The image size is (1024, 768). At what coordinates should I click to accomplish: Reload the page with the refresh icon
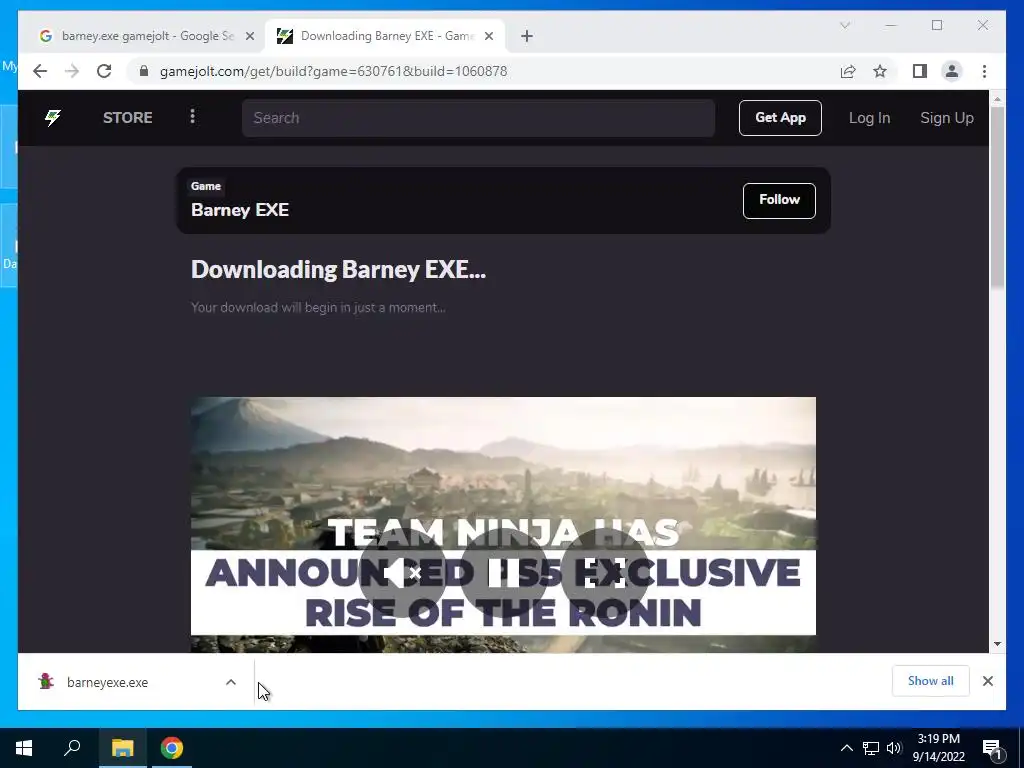[x=104, y=71]
